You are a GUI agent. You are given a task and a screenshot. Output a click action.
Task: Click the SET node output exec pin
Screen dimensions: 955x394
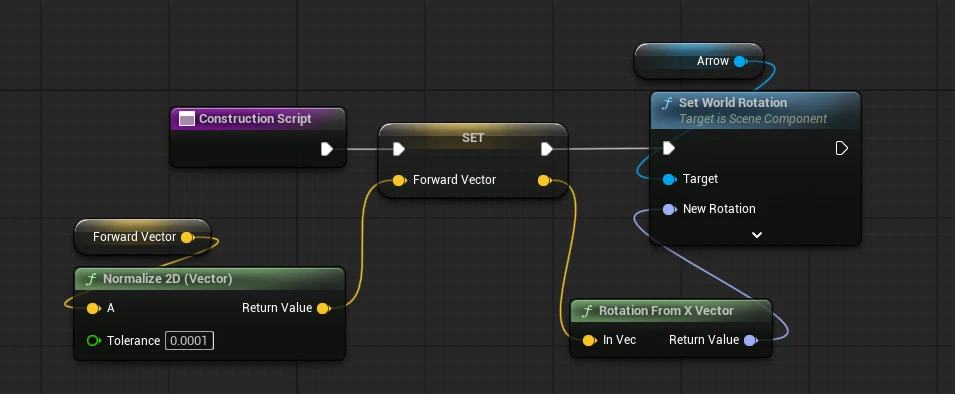click(547, 149)
